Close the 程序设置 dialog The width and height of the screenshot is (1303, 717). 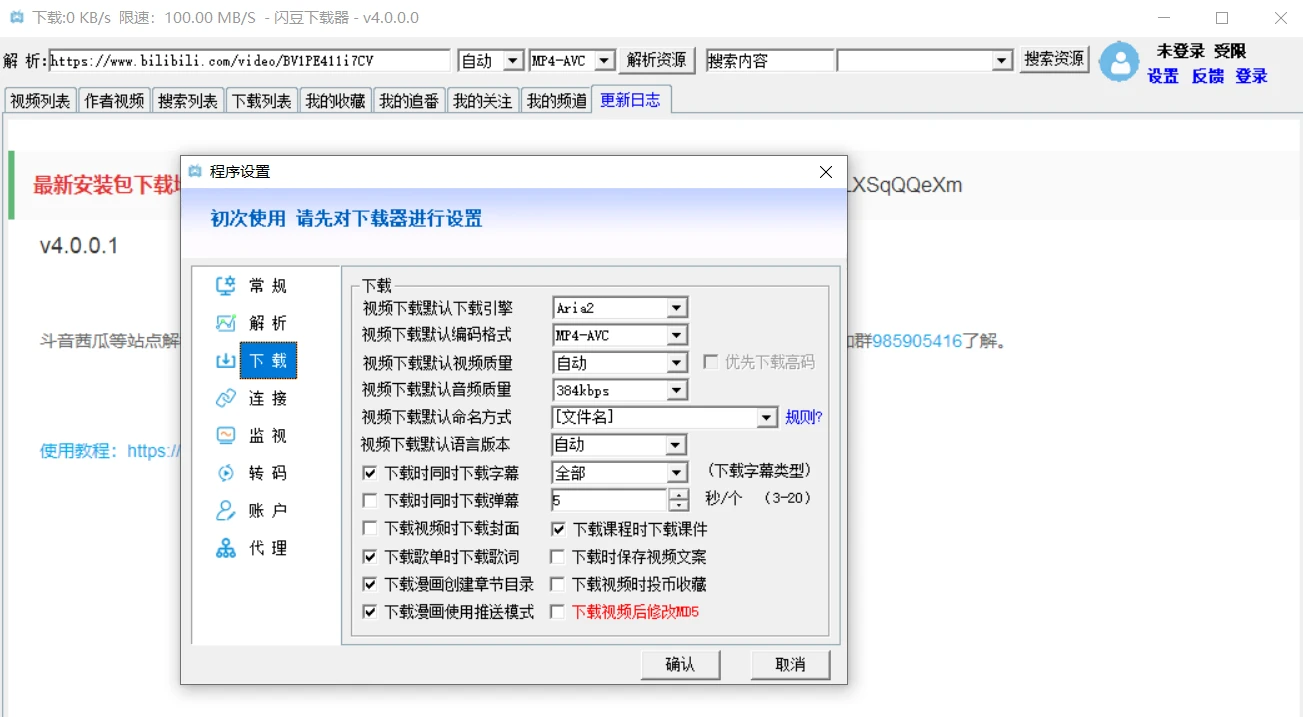pyautogui.click(x=826, y=172)
